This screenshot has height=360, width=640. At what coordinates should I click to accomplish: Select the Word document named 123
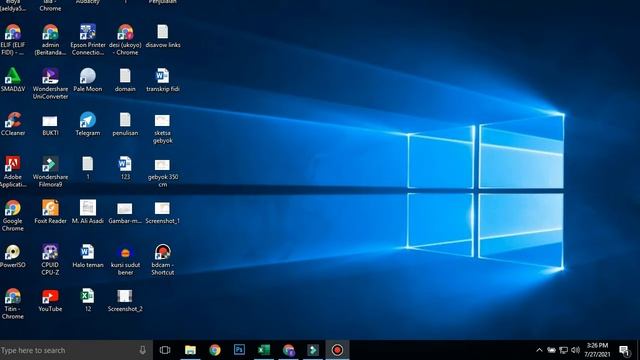click(x=125, y=168)
